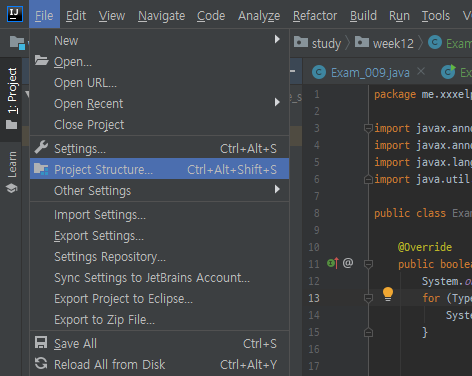The height and width of the screenshot is (376, 472).
Task: Click line number 13 in the gutter
Action: point(314,298)
